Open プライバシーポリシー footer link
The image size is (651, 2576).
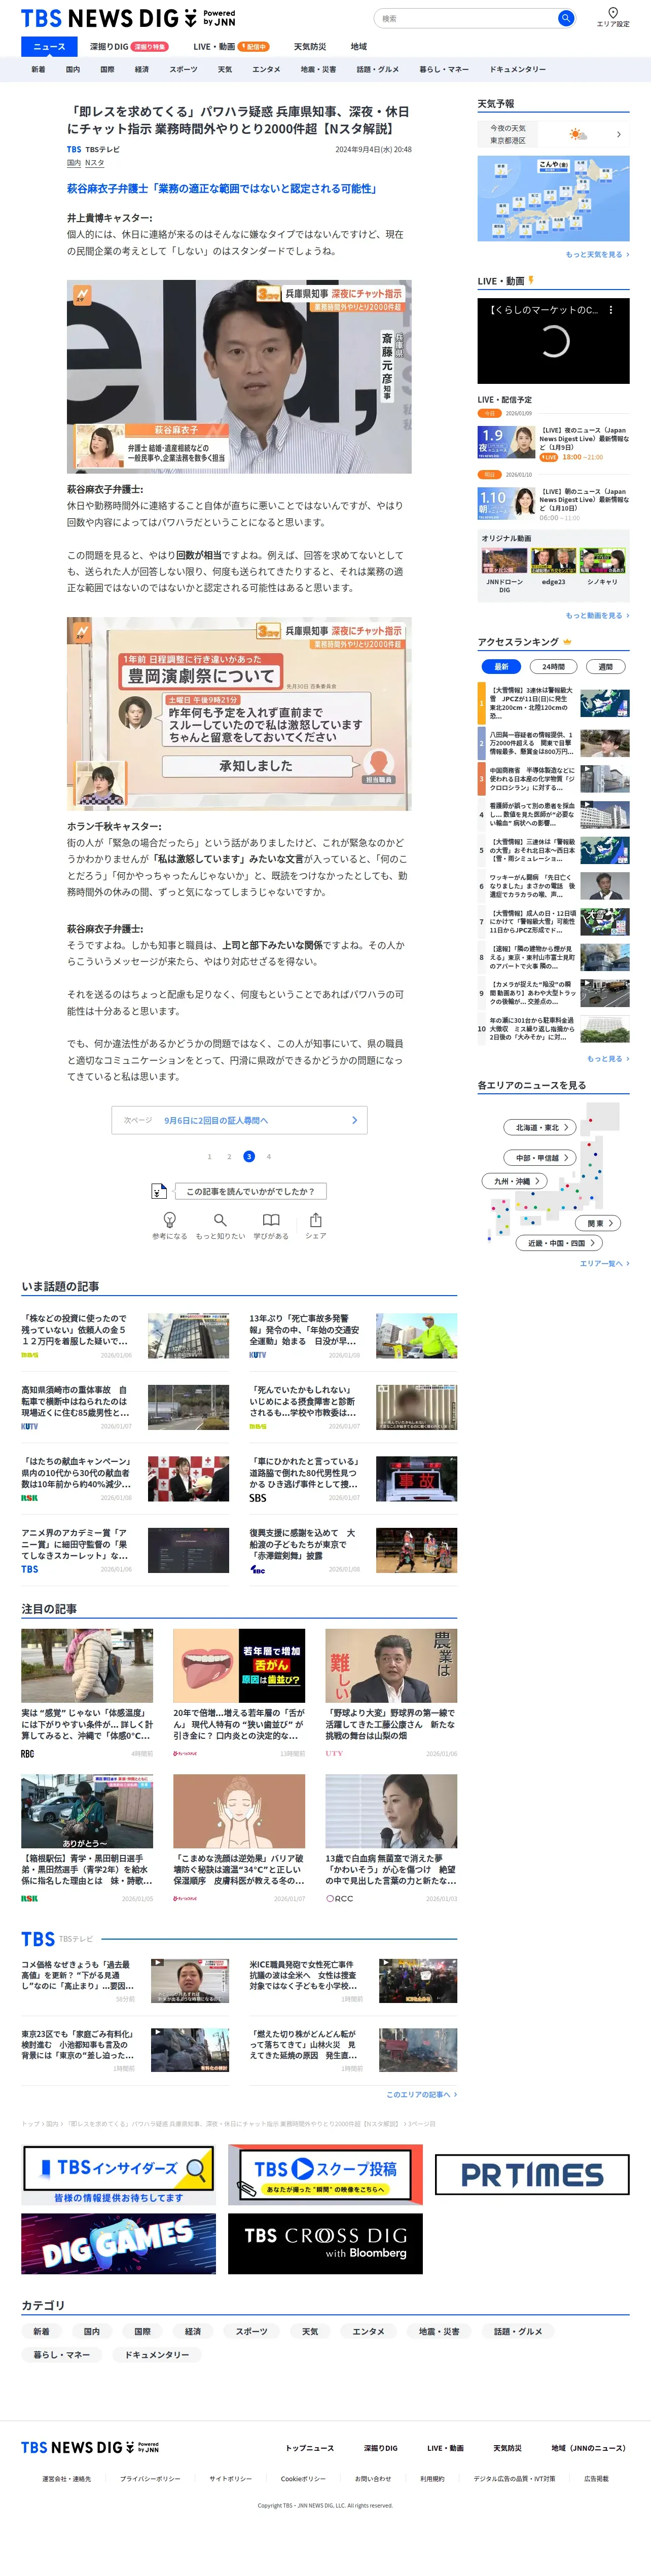150,2479
